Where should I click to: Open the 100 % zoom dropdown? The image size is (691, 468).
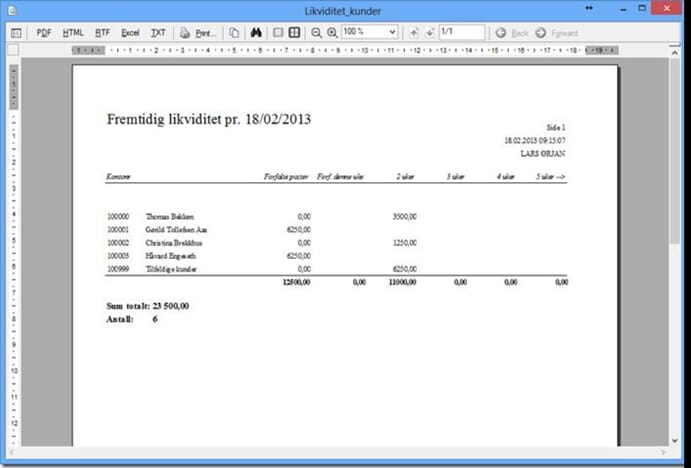tap(390, 32)
